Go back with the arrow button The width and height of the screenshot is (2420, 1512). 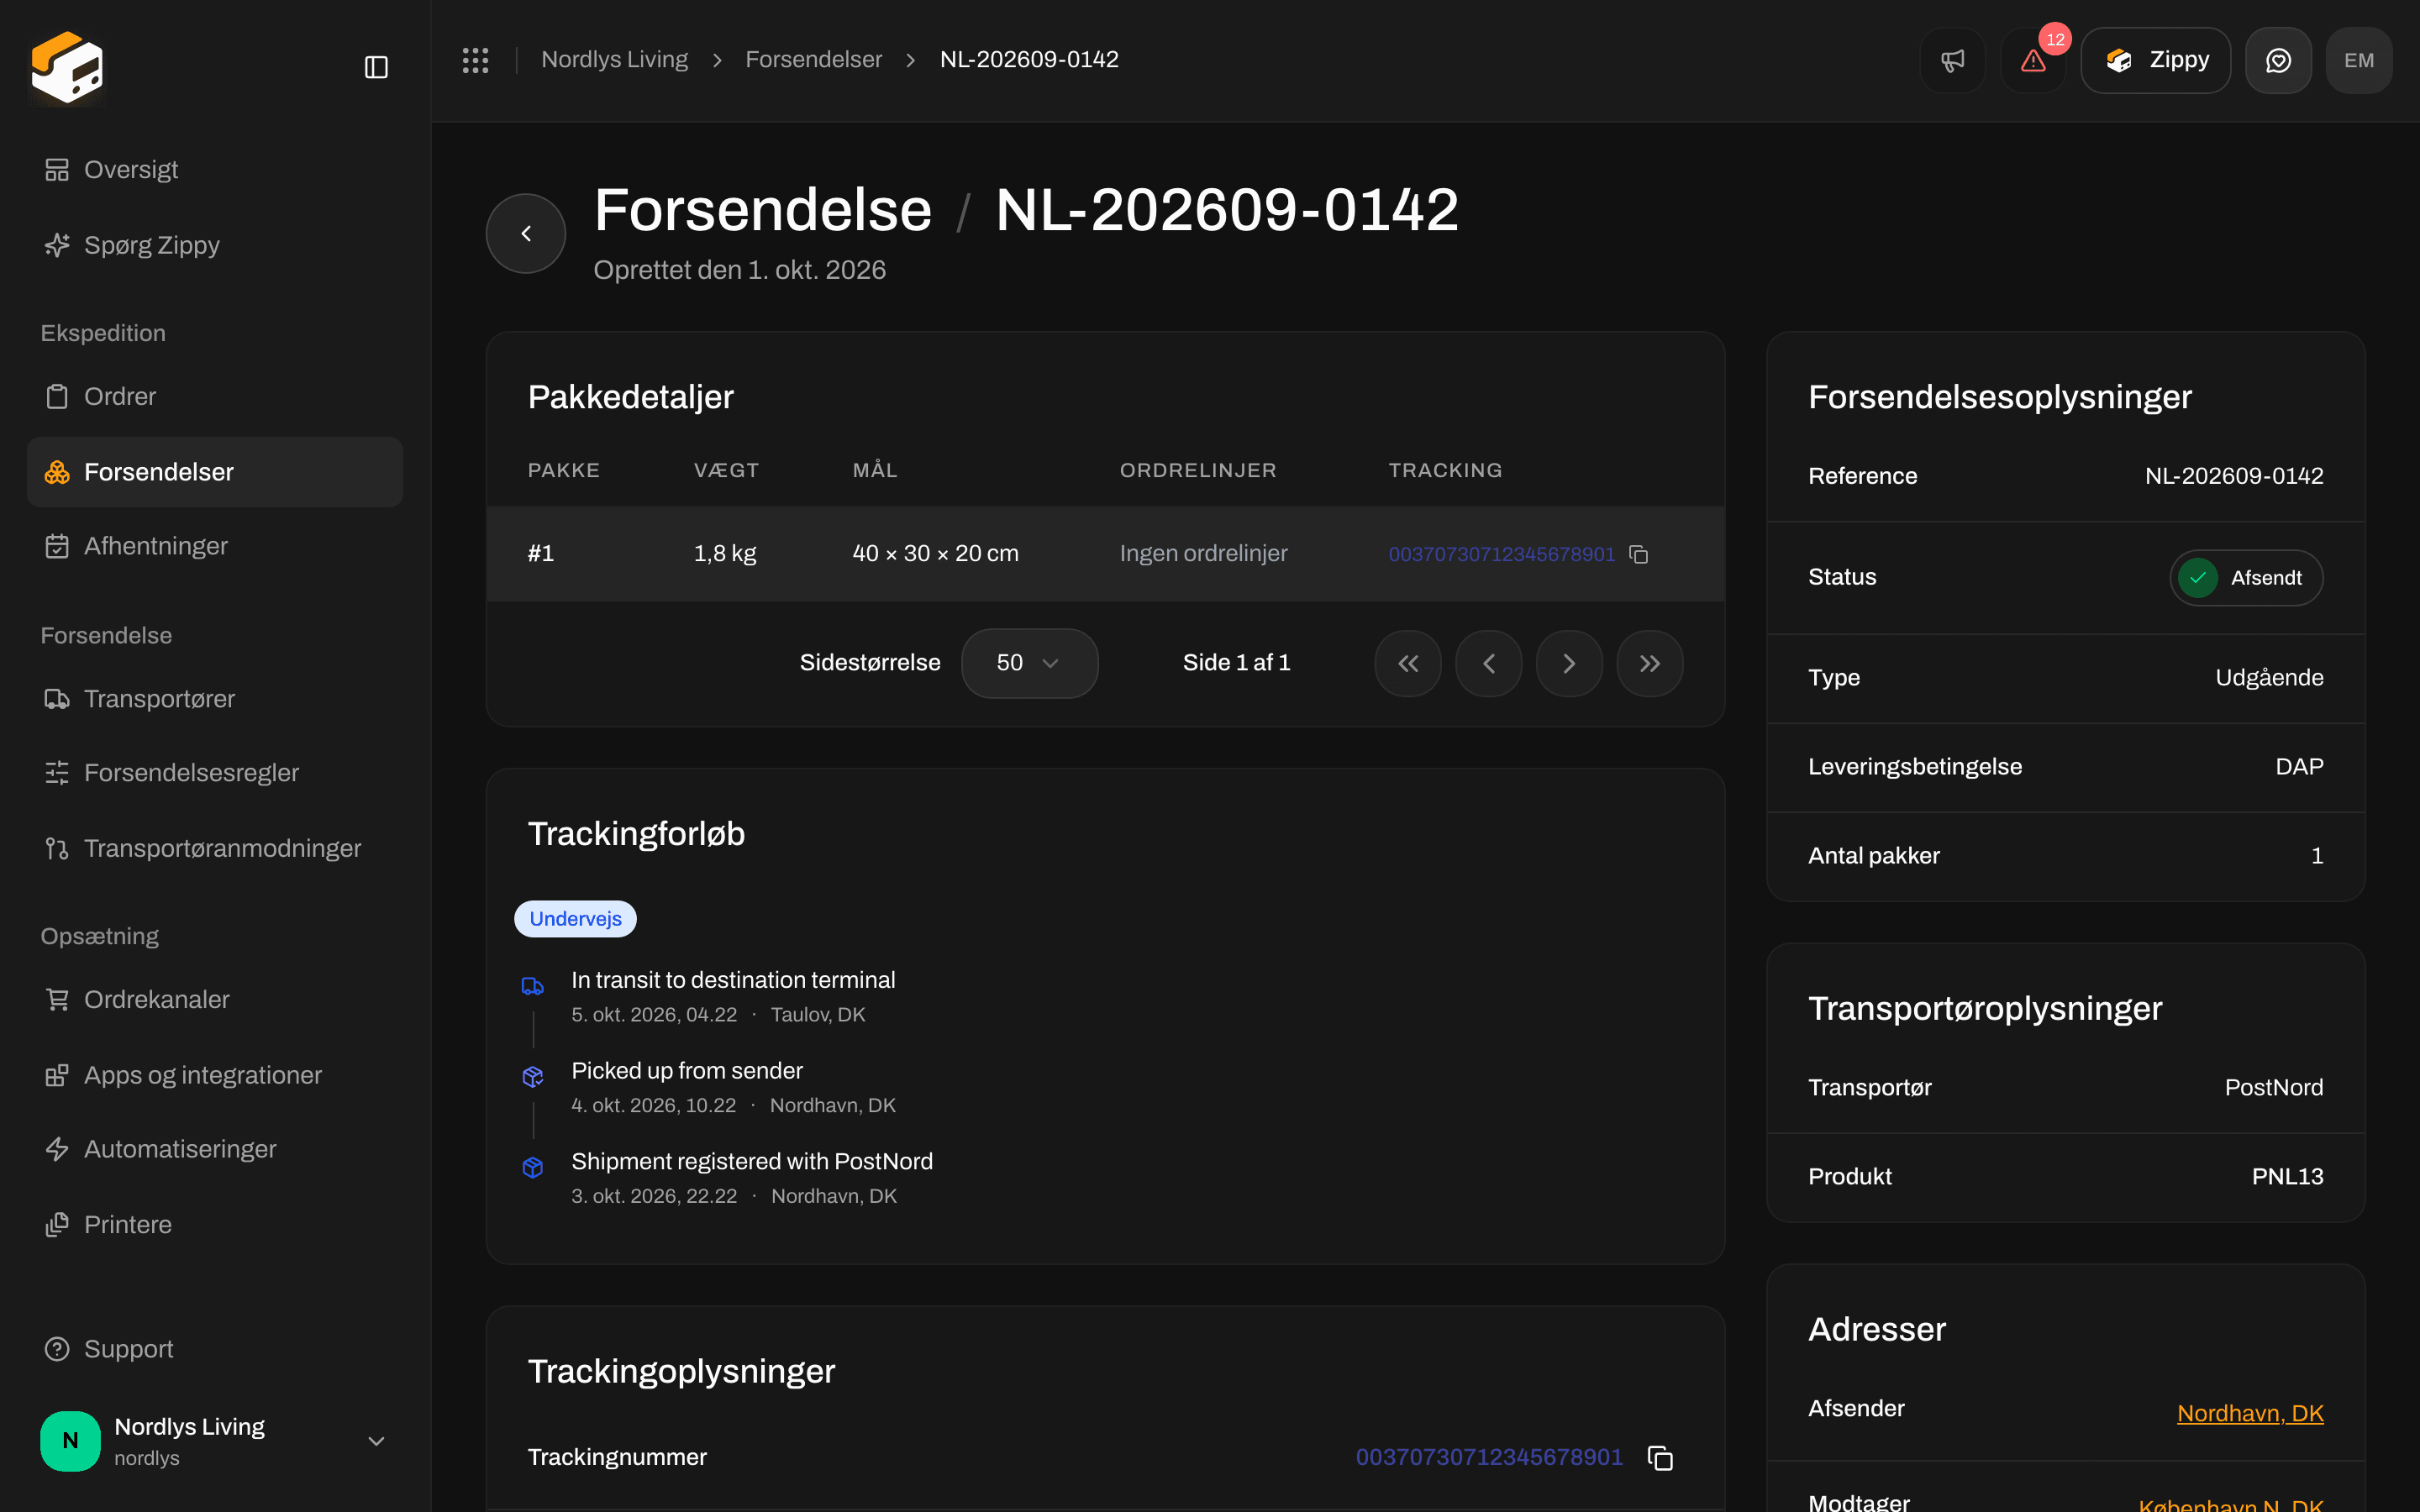click(x=526, y=233)
